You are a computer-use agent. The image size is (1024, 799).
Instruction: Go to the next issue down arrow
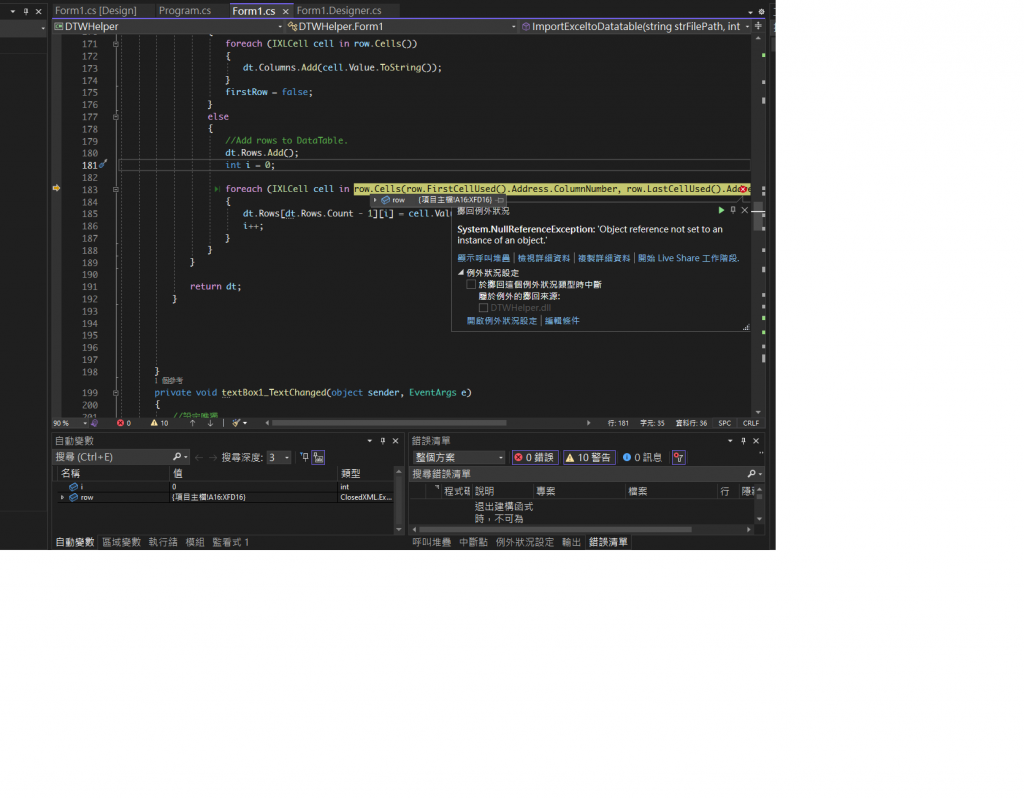pos(210,423)
